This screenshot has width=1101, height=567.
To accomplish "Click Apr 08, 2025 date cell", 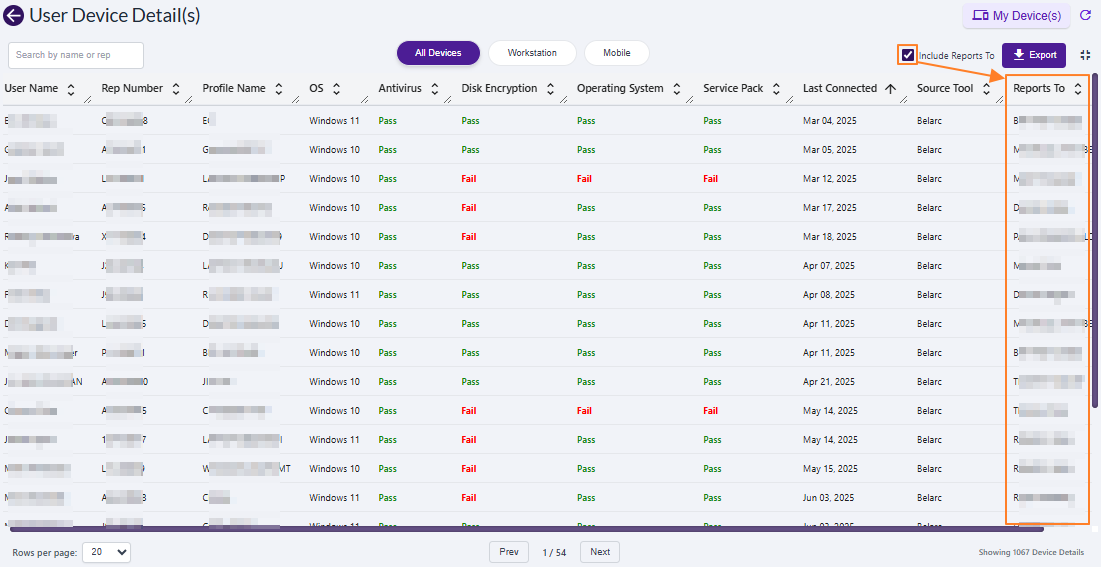I will 829,295.
